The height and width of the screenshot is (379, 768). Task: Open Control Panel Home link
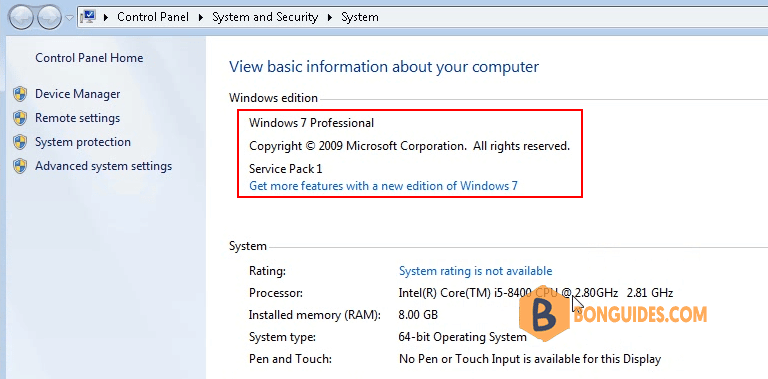tap(89, 58)
